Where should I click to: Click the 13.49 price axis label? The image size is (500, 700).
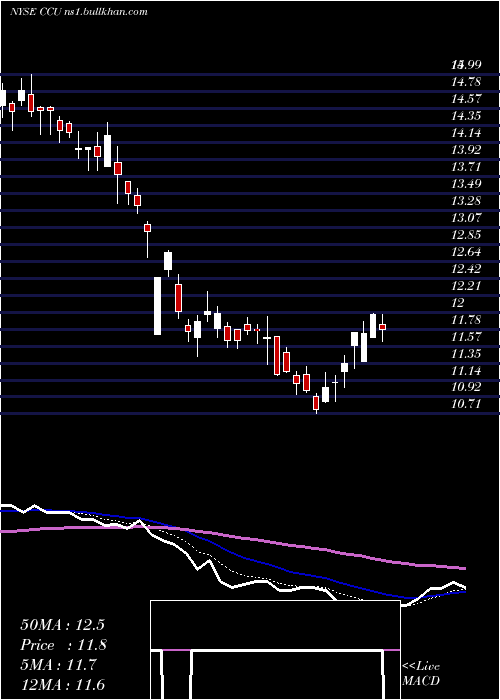(x=466, y=183)
